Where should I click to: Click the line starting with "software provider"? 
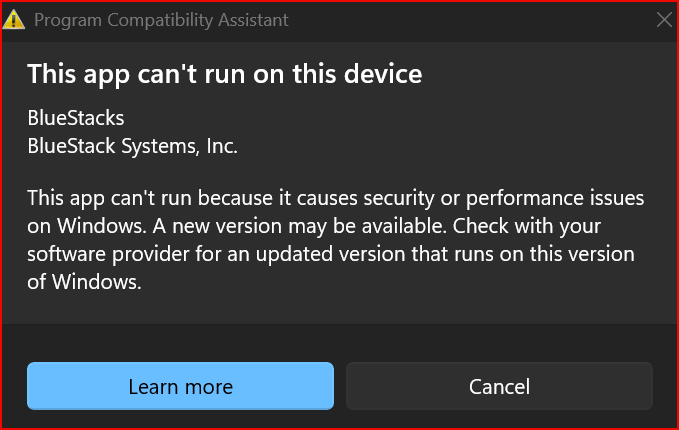pos(330,254)
